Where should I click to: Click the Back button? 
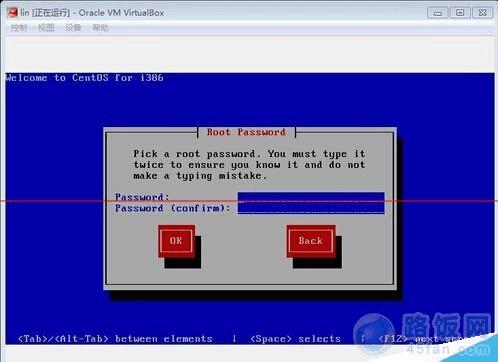(311, 241)
